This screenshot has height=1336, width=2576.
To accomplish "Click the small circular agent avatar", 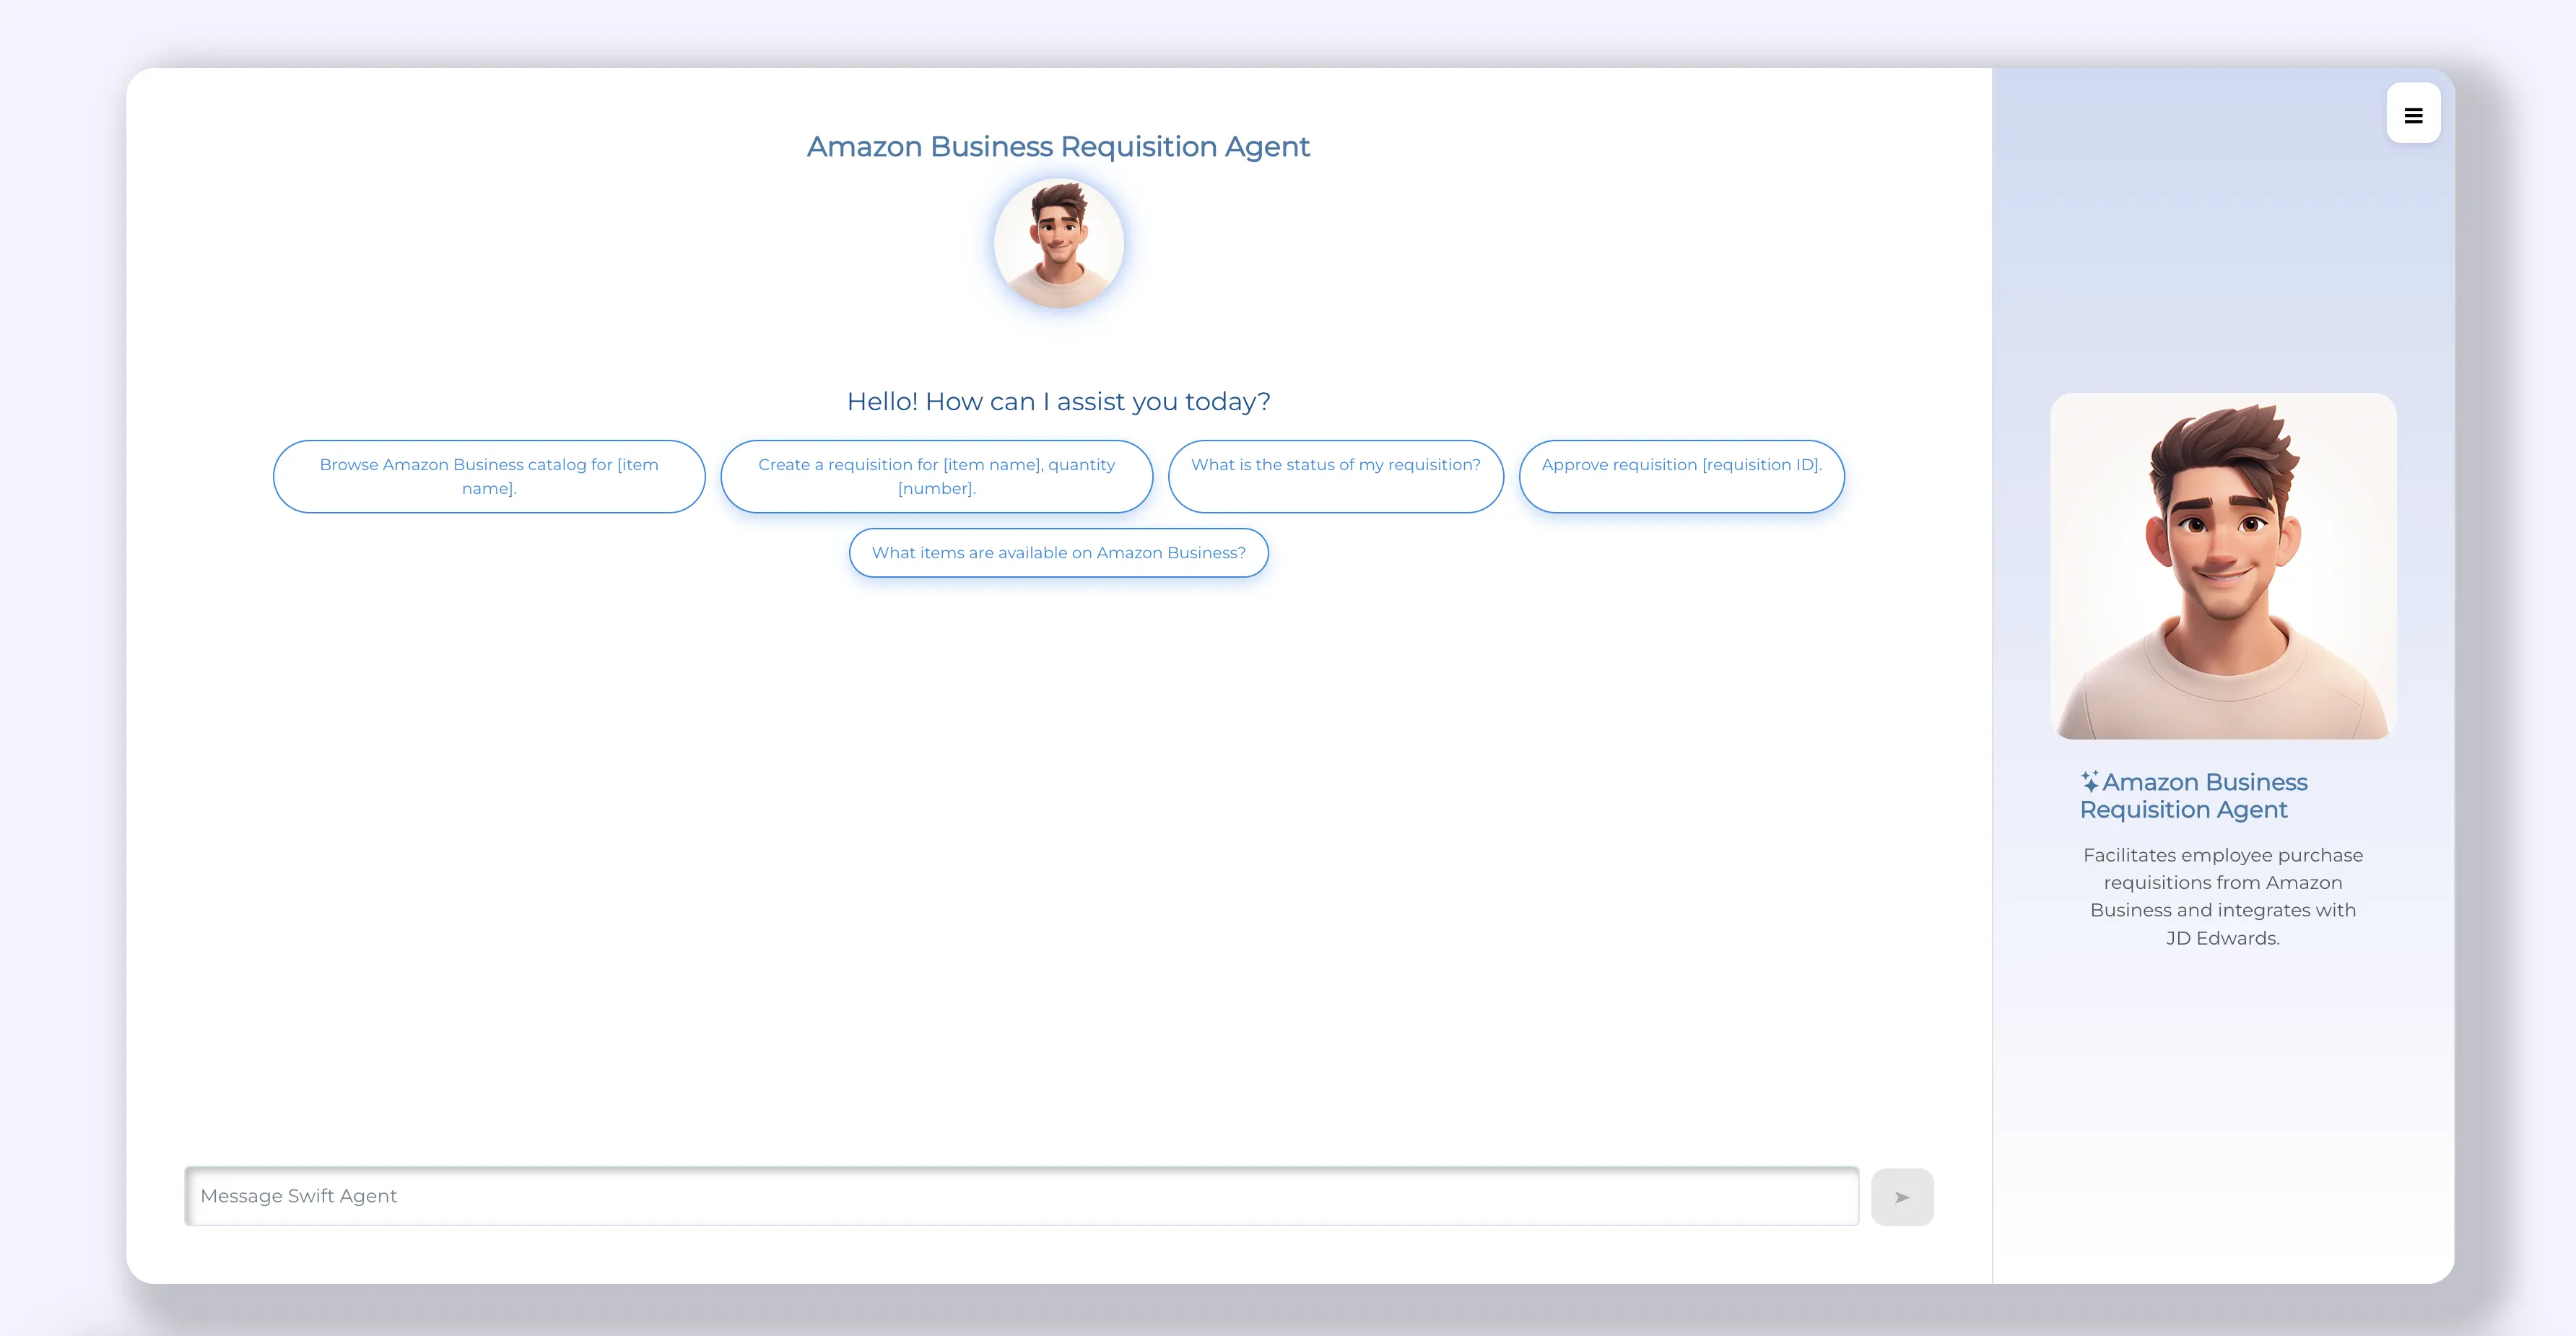I will 1058,242.
